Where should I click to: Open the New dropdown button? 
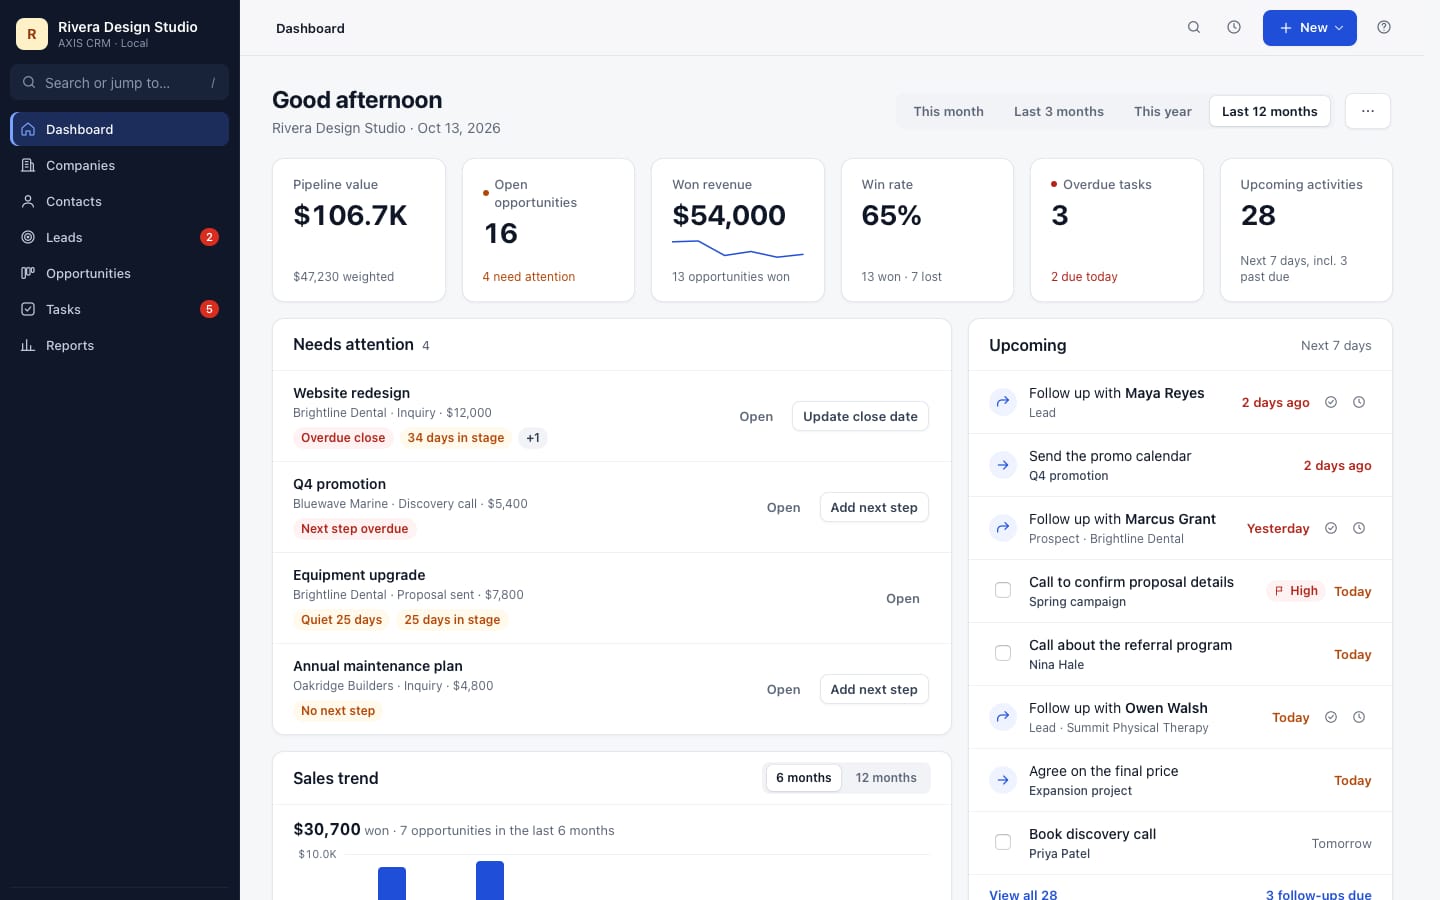point(1309,28)
